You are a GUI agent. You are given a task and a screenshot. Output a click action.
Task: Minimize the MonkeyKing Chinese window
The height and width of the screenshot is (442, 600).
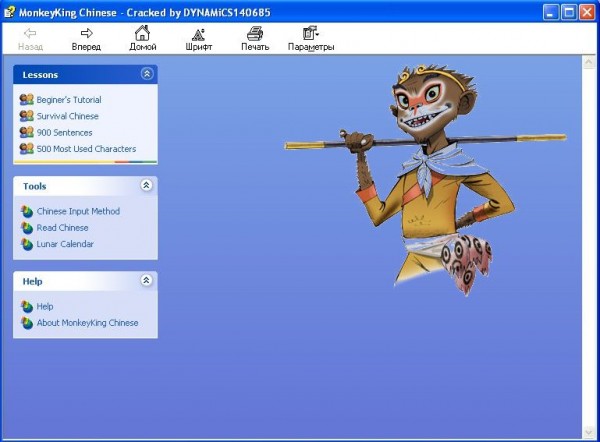click(550, 13)
